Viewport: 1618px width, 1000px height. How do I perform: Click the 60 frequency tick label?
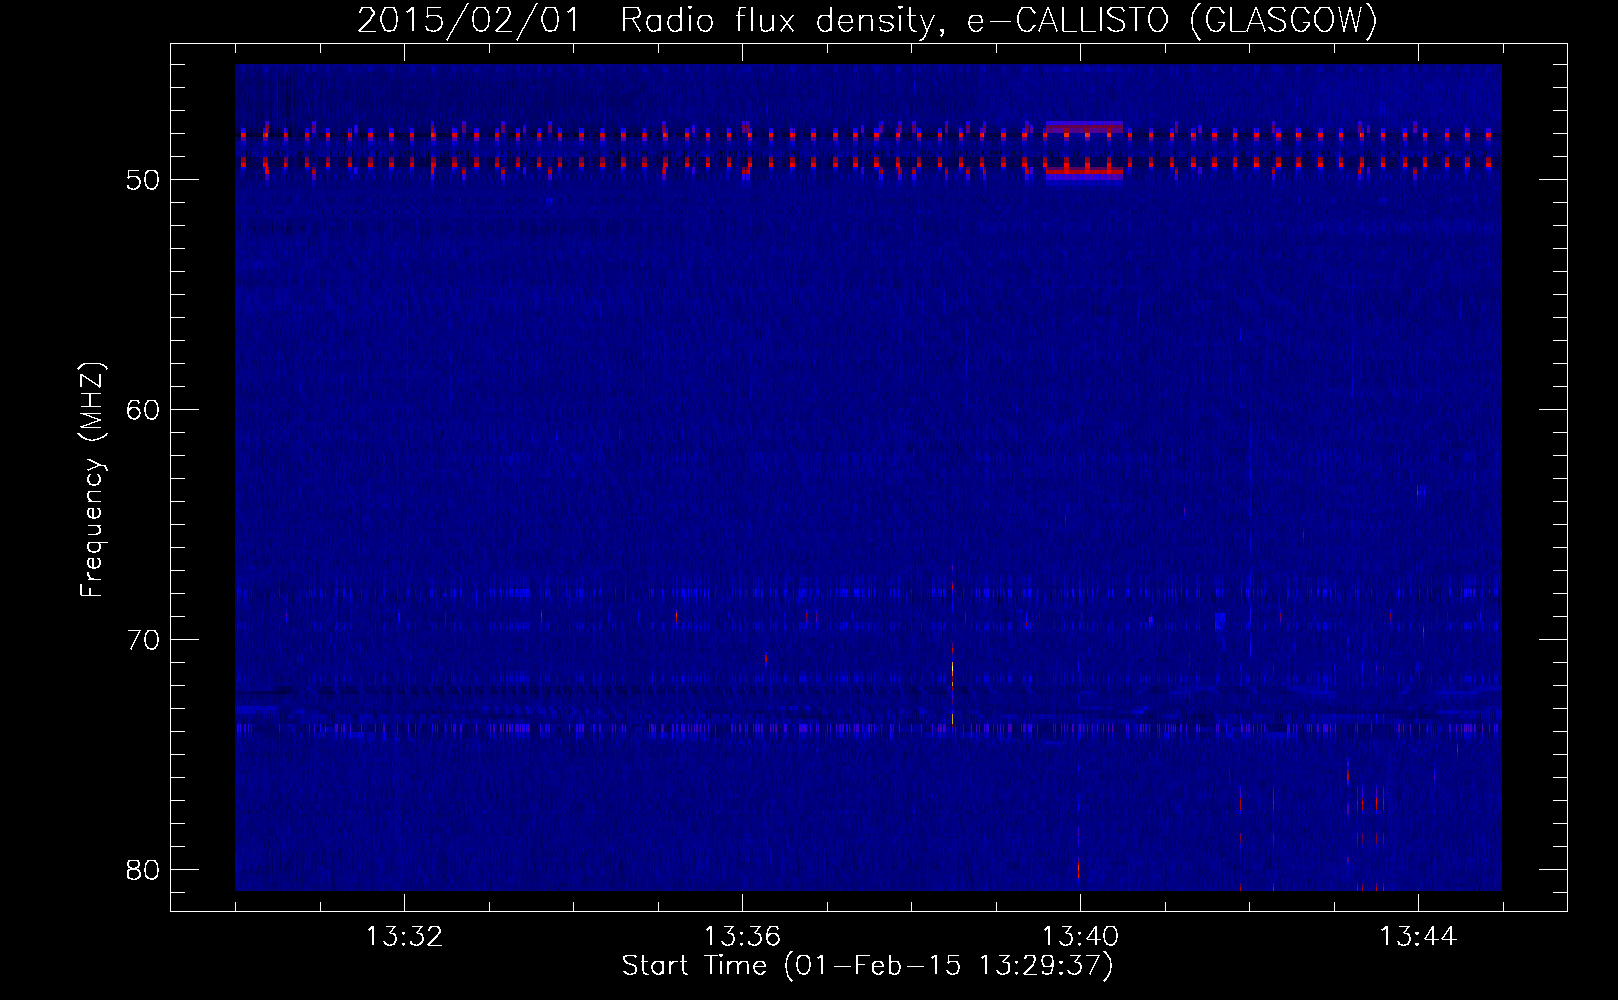pos(144,410)
